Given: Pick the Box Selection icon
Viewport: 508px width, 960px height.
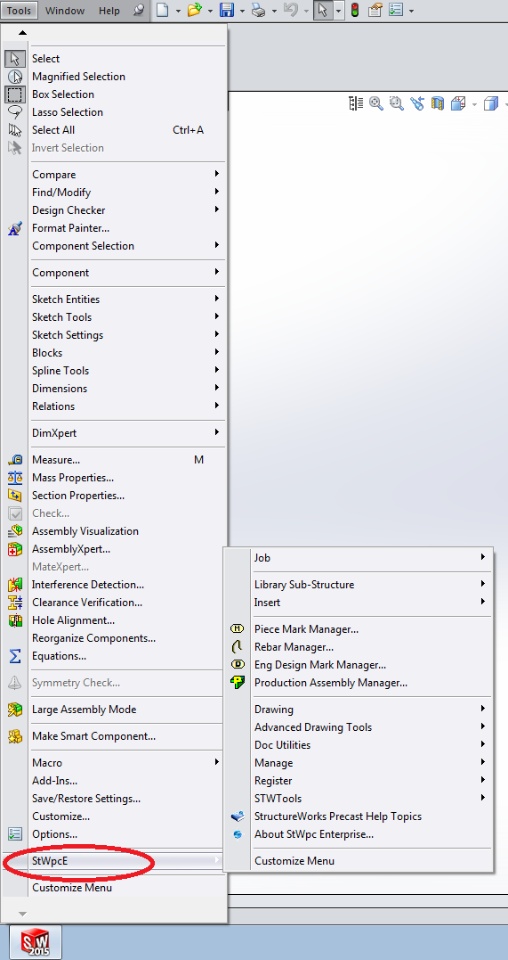Looking at the screenshot, I should [x=15, y=94].
